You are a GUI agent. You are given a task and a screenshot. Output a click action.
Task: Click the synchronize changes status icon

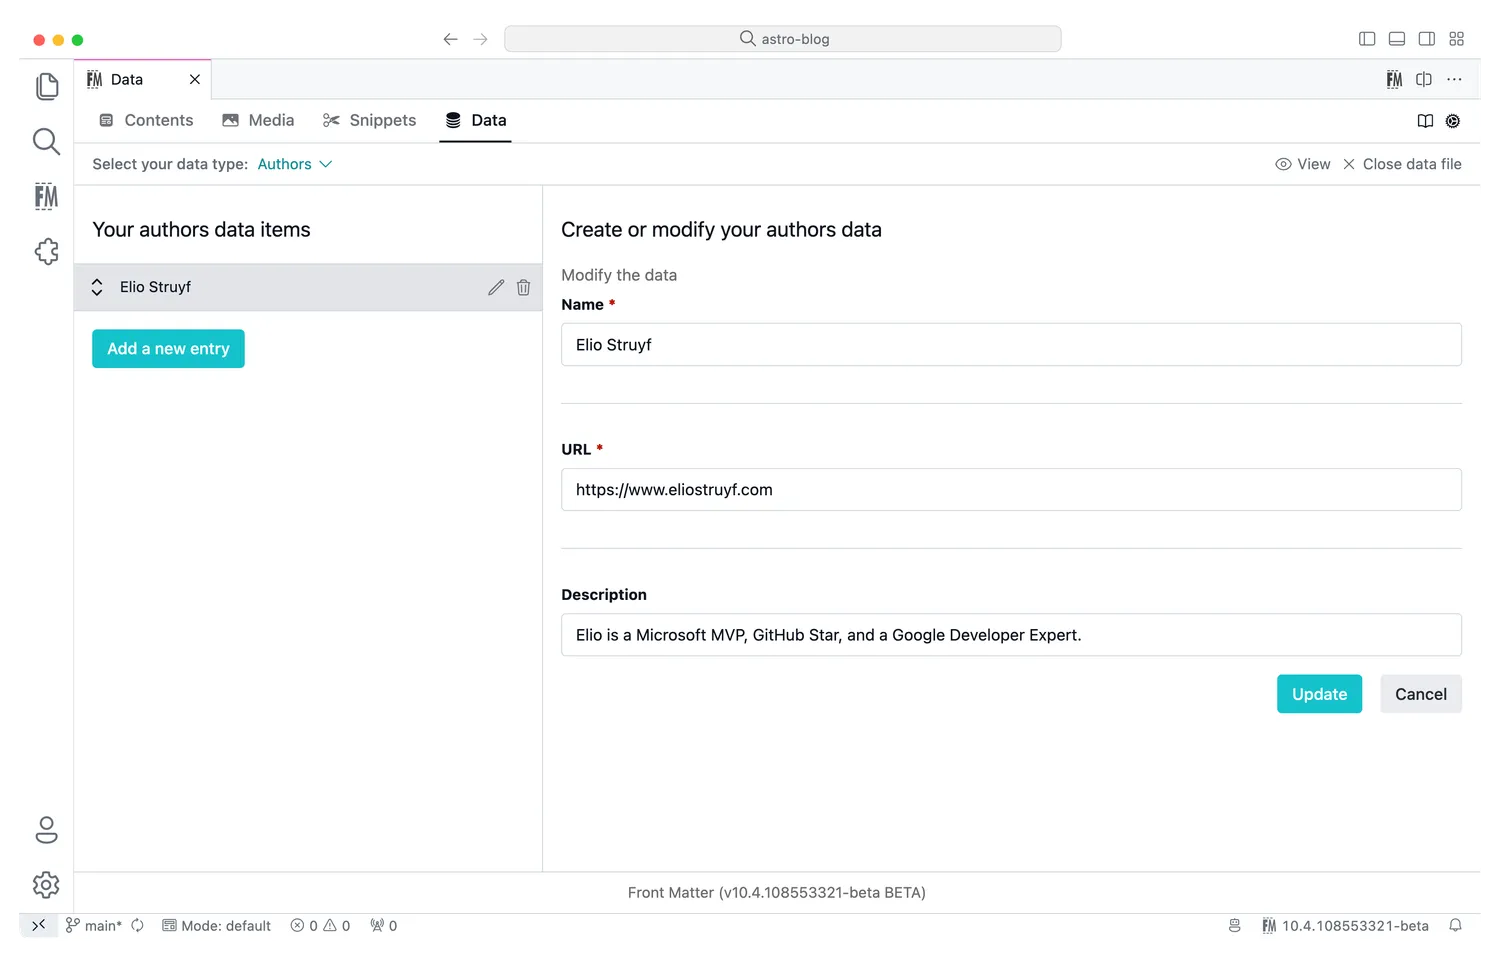click(138, 926)
